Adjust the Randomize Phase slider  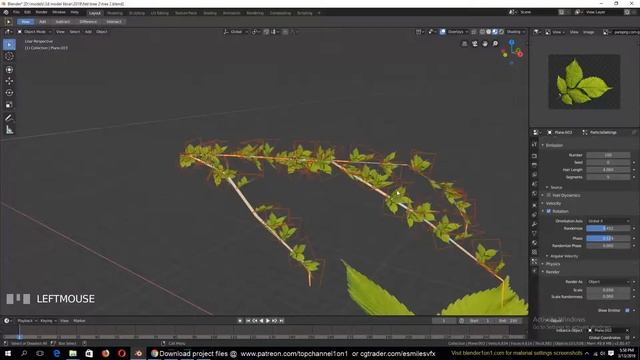pos(608,246)
